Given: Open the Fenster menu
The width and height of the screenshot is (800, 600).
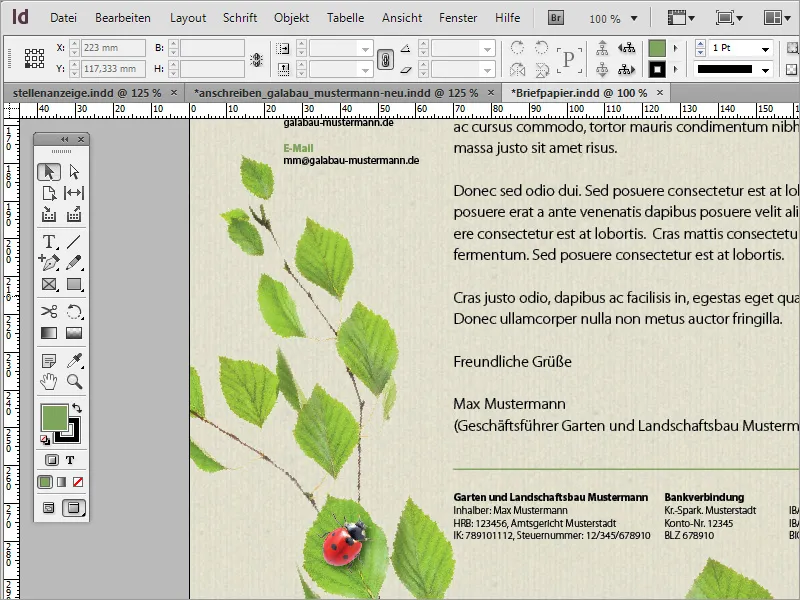Looking at the screenshot, I should click(458, 18).
